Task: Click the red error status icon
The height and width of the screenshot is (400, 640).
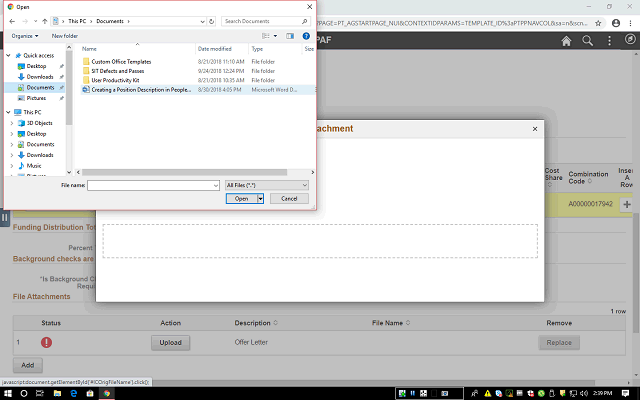Action: pos(47,342)
